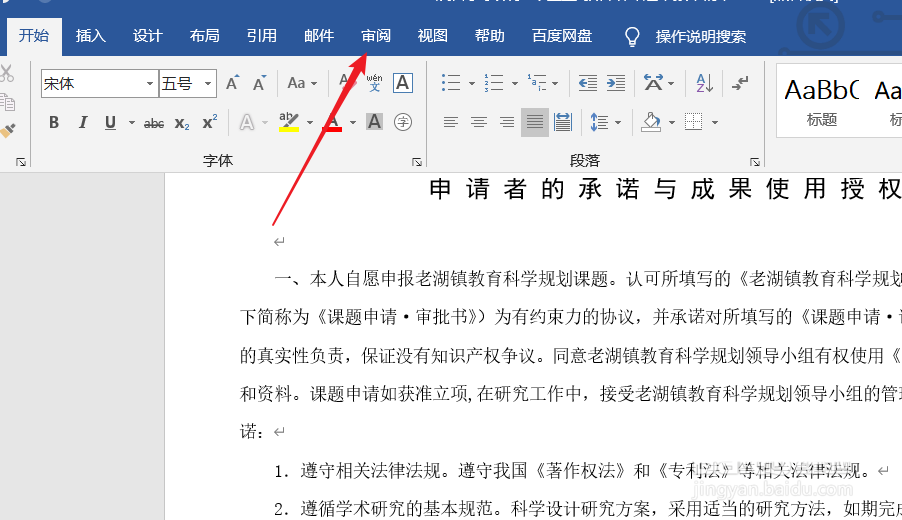Open the 帮助 tab

click(x=490, y=36)
